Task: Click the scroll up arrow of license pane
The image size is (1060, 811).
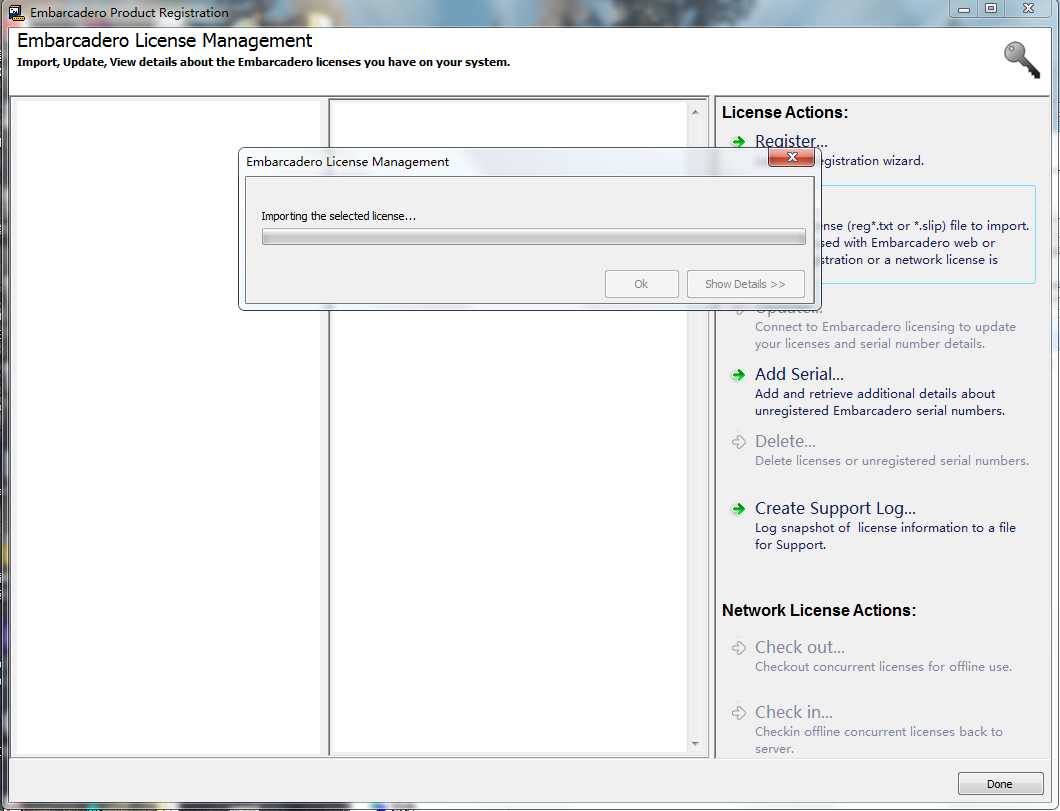Action: pos(696,112)
